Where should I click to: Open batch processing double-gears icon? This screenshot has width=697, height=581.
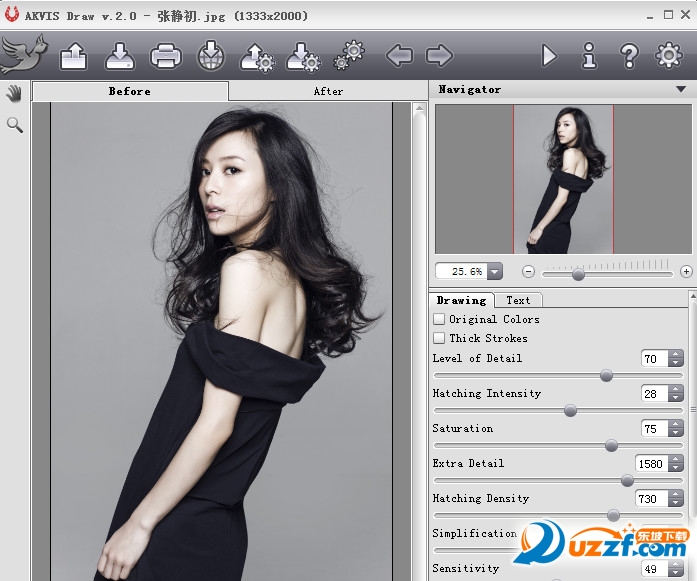pos(349,56)
